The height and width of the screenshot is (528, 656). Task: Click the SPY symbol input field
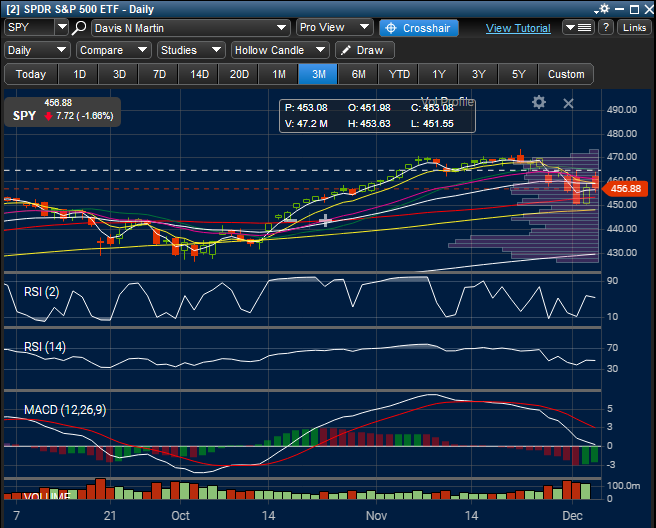(x=30, y=27)
